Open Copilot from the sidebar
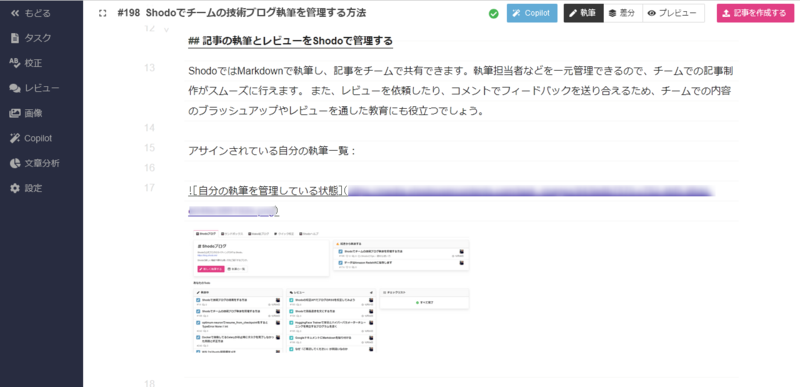This screenshot has height=387, width=800. (x=32, y=138)
